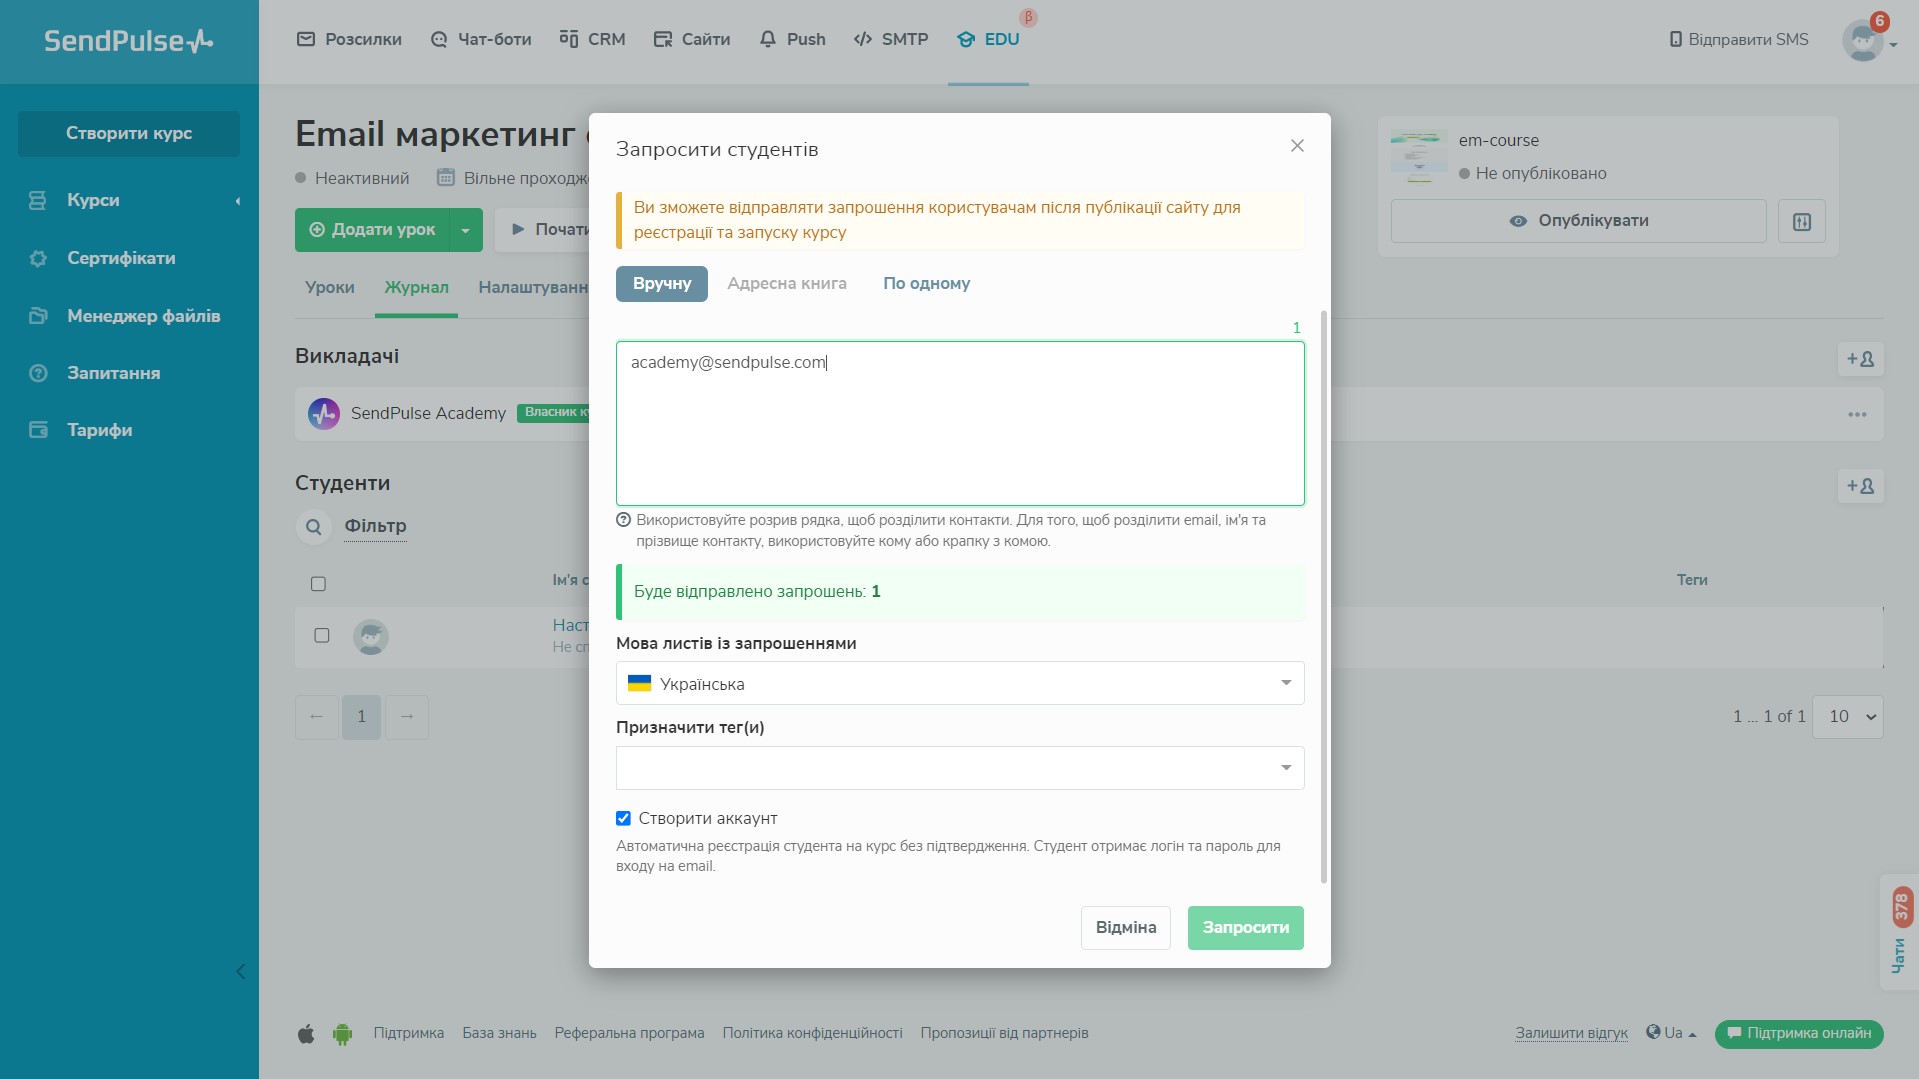This screenshot has height=1079, width=1919.
Task: Open the Мова листів language dropdown
Action: [x=959, y=684]
